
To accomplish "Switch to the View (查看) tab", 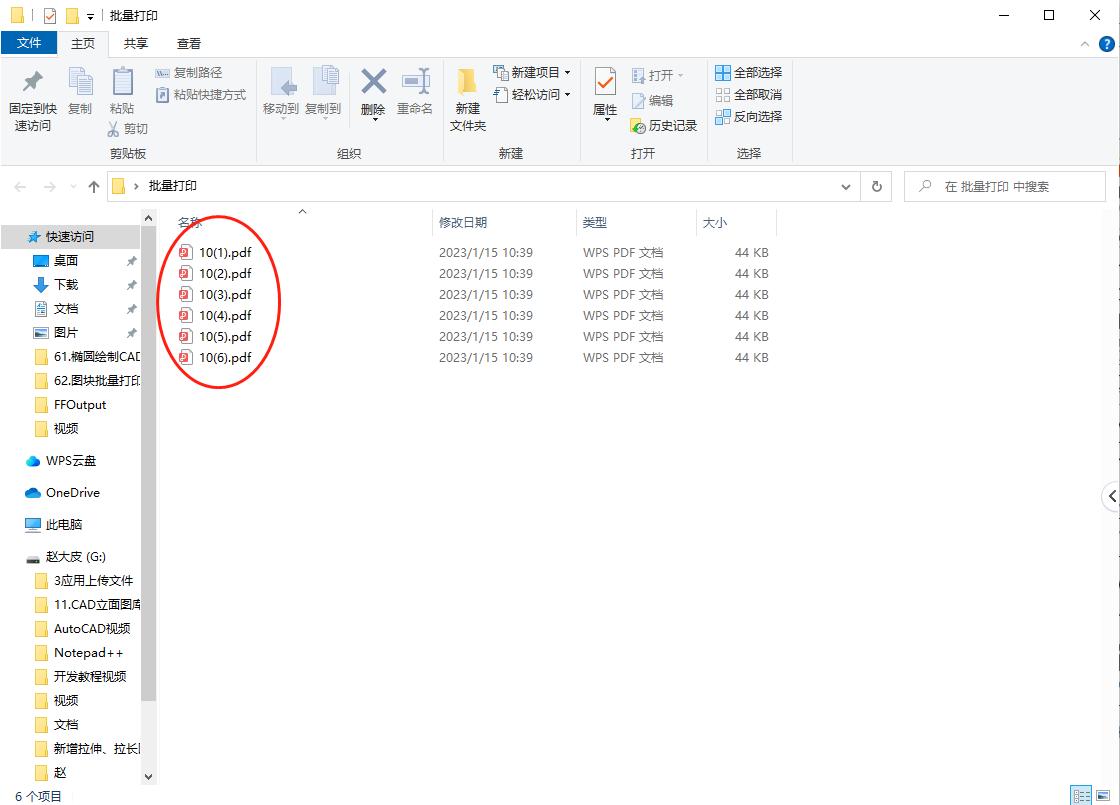I will tap(189, 44).
